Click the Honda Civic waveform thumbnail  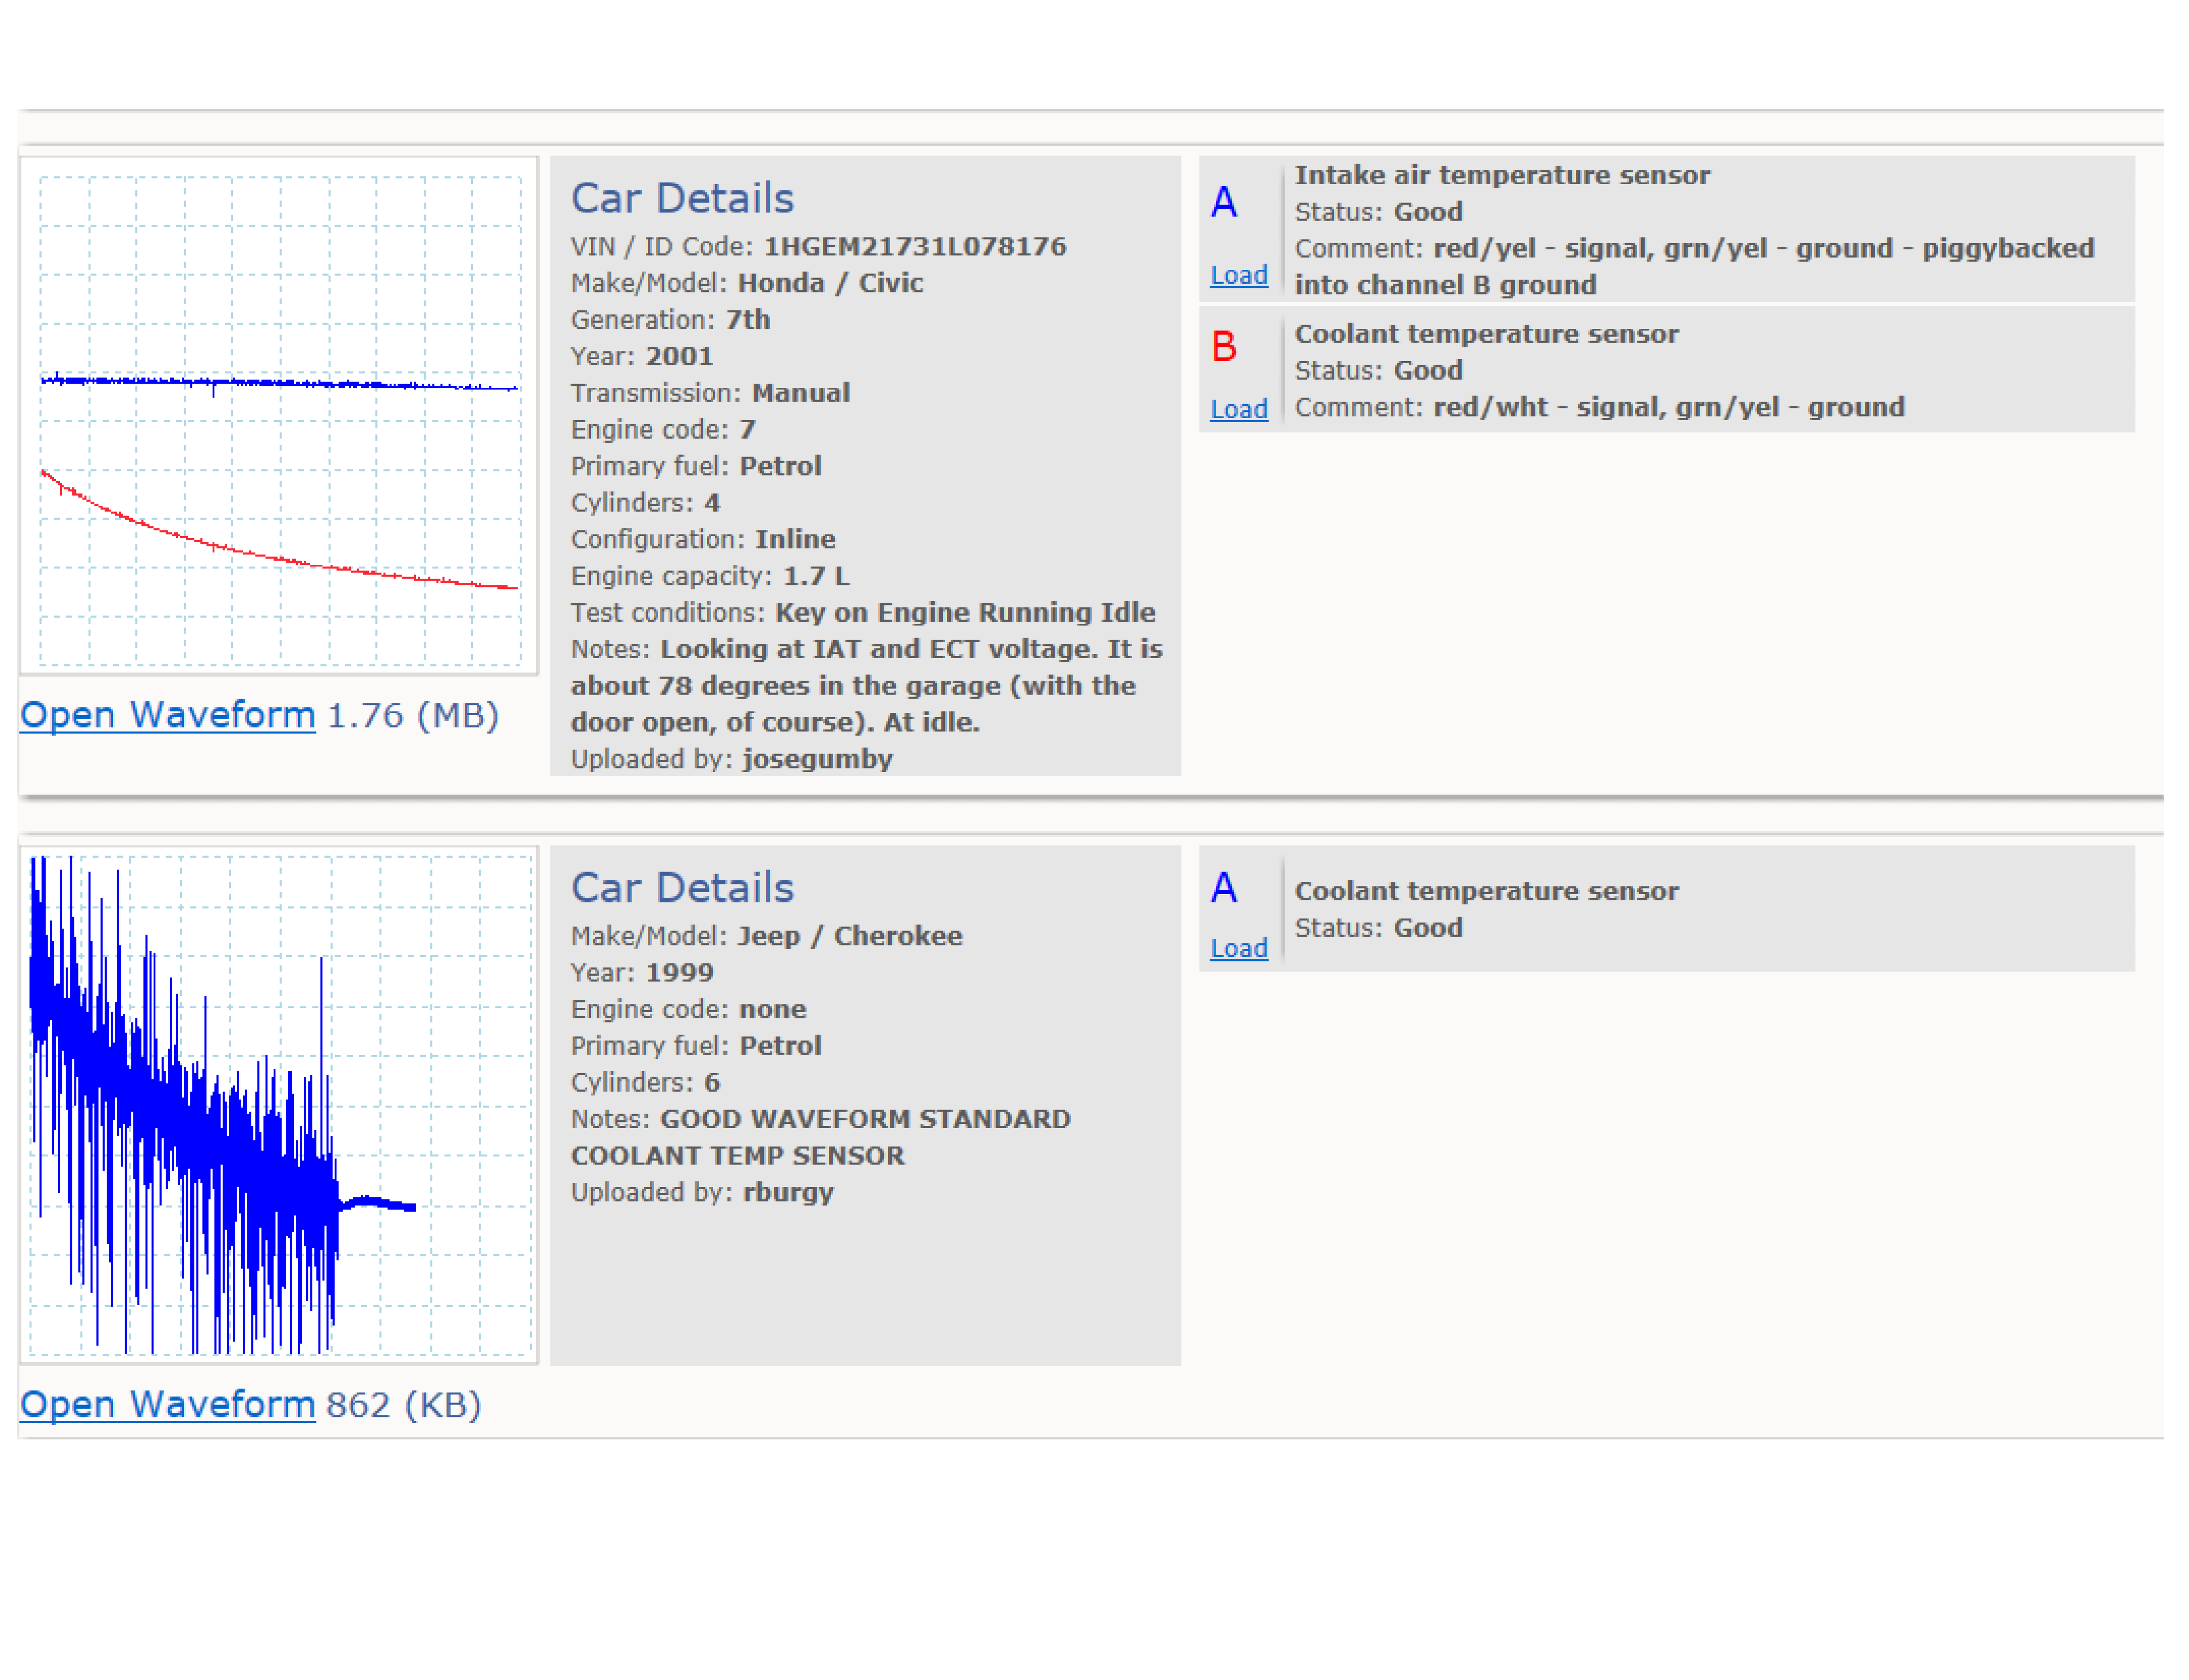click(279, 415)
